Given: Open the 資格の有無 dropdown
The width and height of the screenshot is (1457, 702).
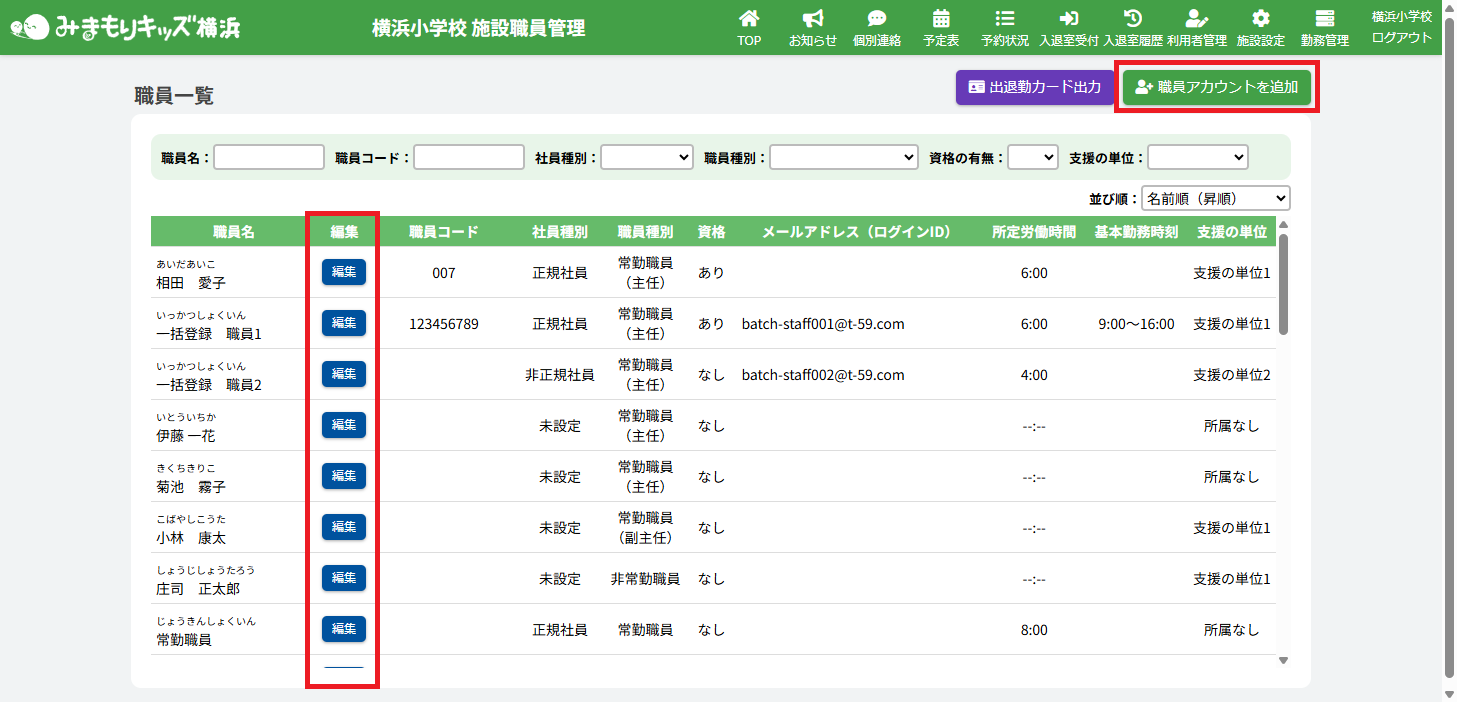Looking at the screenshot, I should point(1032,157).
